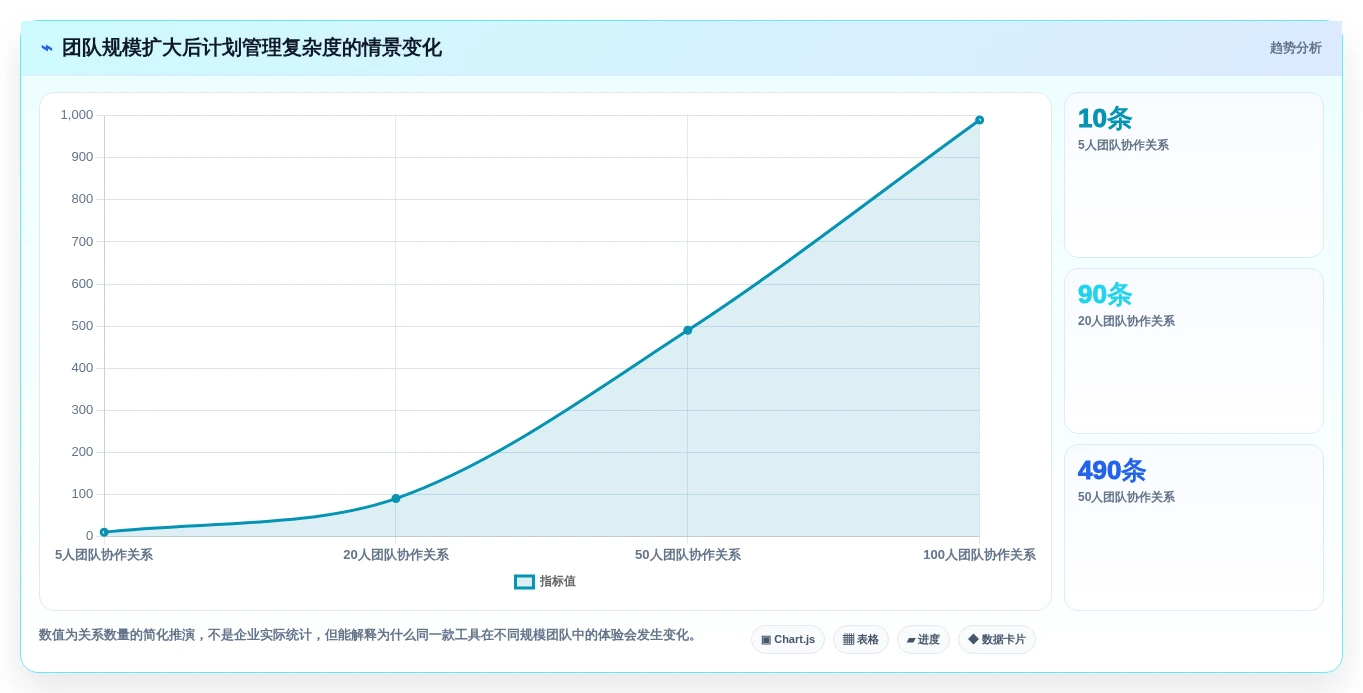The width and height of the screenshot is (1363, 693).
Task: Click the y-axis value 500
Action: point(82,326)
